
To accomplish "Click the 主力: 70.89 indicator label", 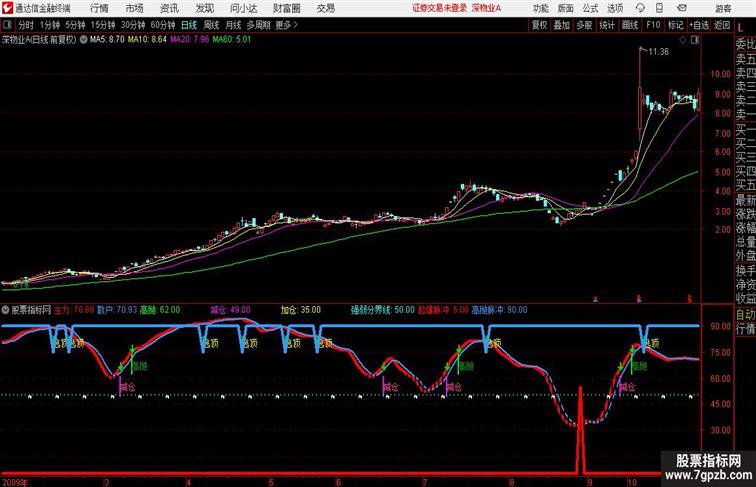I will point(74,310).
